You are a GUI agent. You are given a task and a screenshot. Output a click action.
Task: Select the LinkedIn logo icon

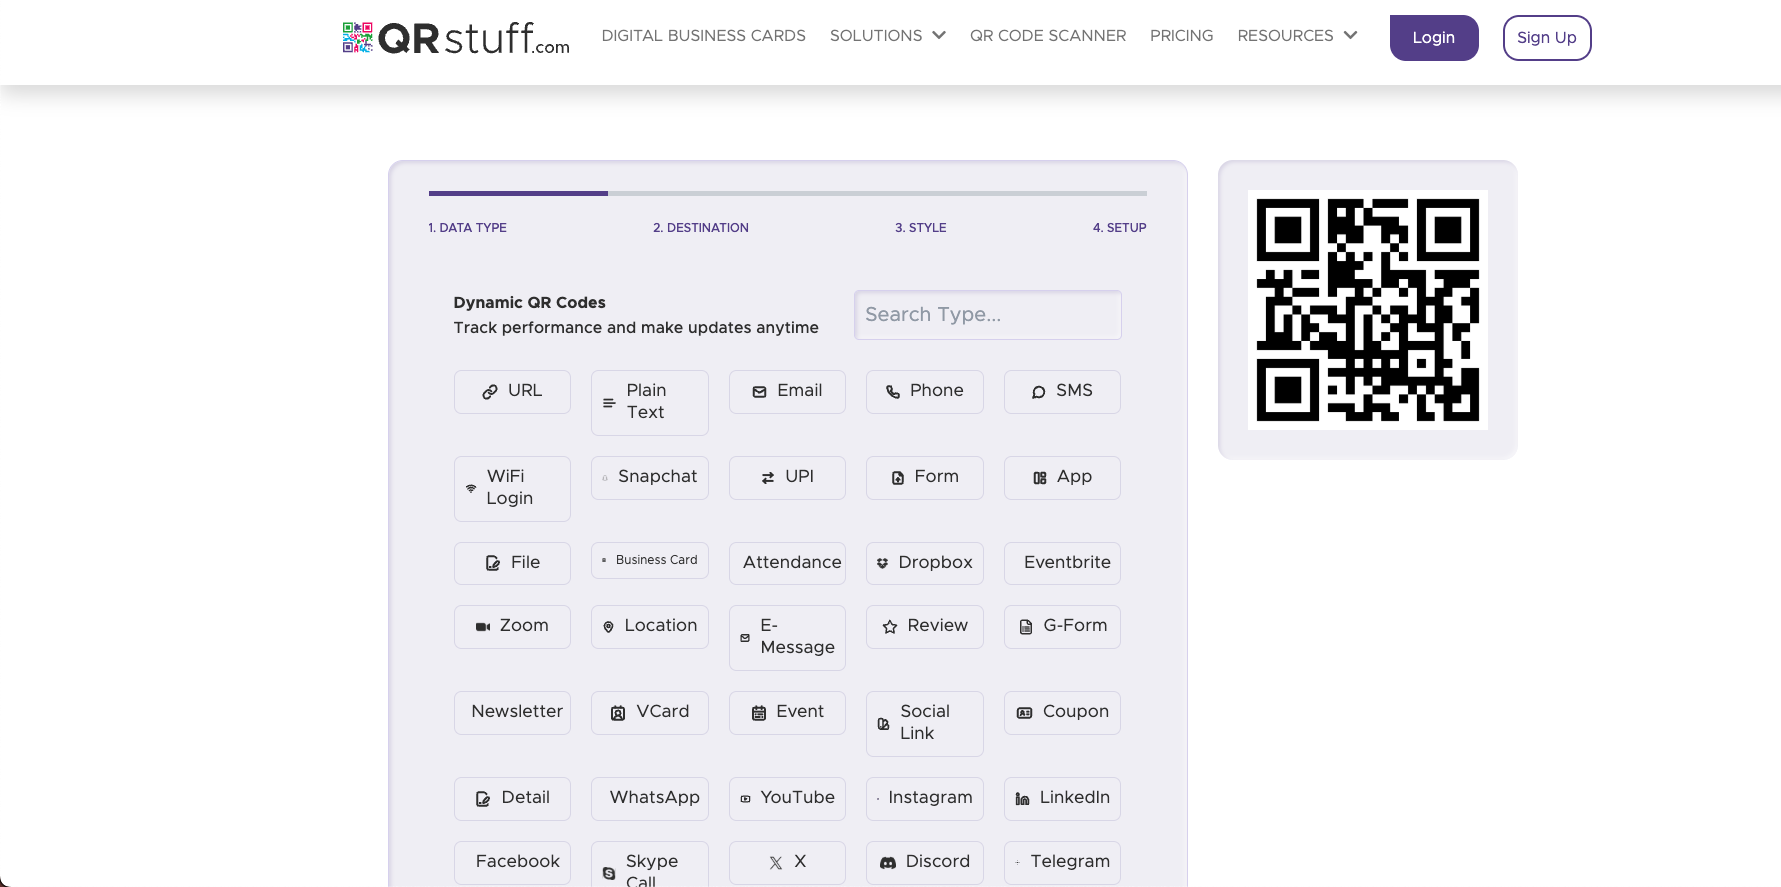(x=1022, y=799)
